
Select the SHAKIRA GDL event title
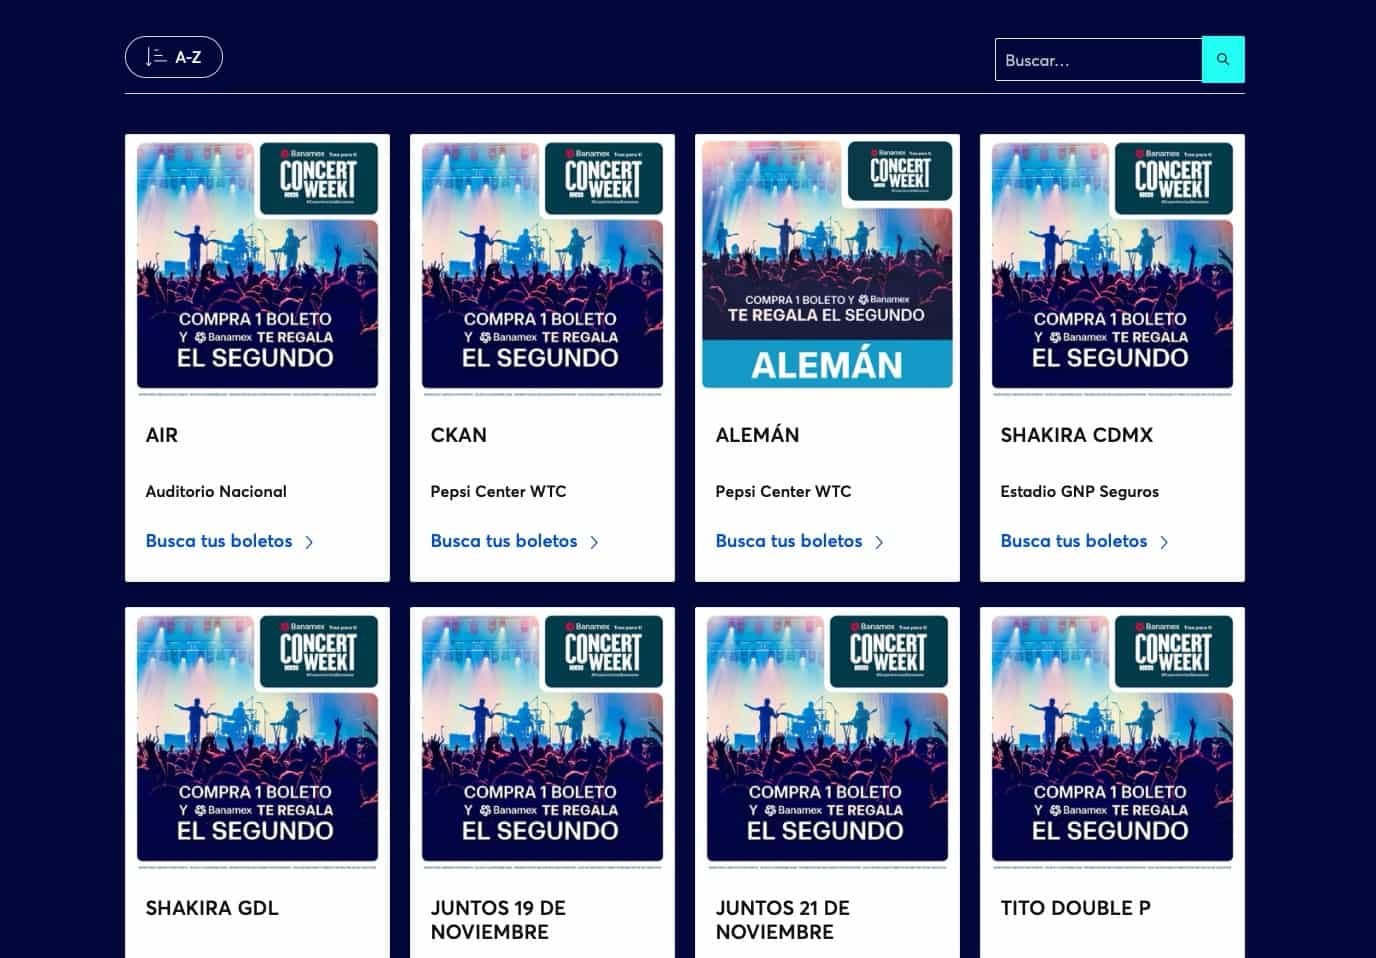pos(212,908)
